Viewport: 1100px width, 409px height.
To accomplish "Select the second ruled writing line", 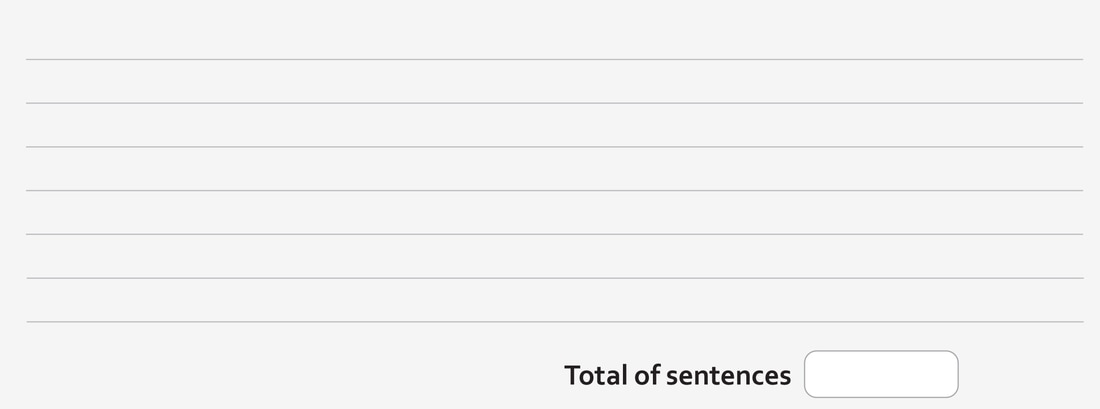I will (554, 103).
